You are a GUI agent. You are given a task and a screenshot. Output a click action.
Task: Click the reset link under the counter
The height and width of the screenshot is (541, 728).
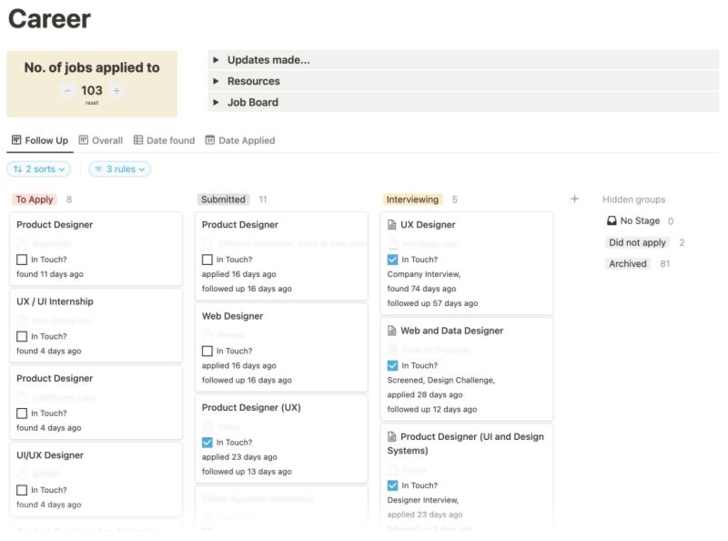click(92, 103)
